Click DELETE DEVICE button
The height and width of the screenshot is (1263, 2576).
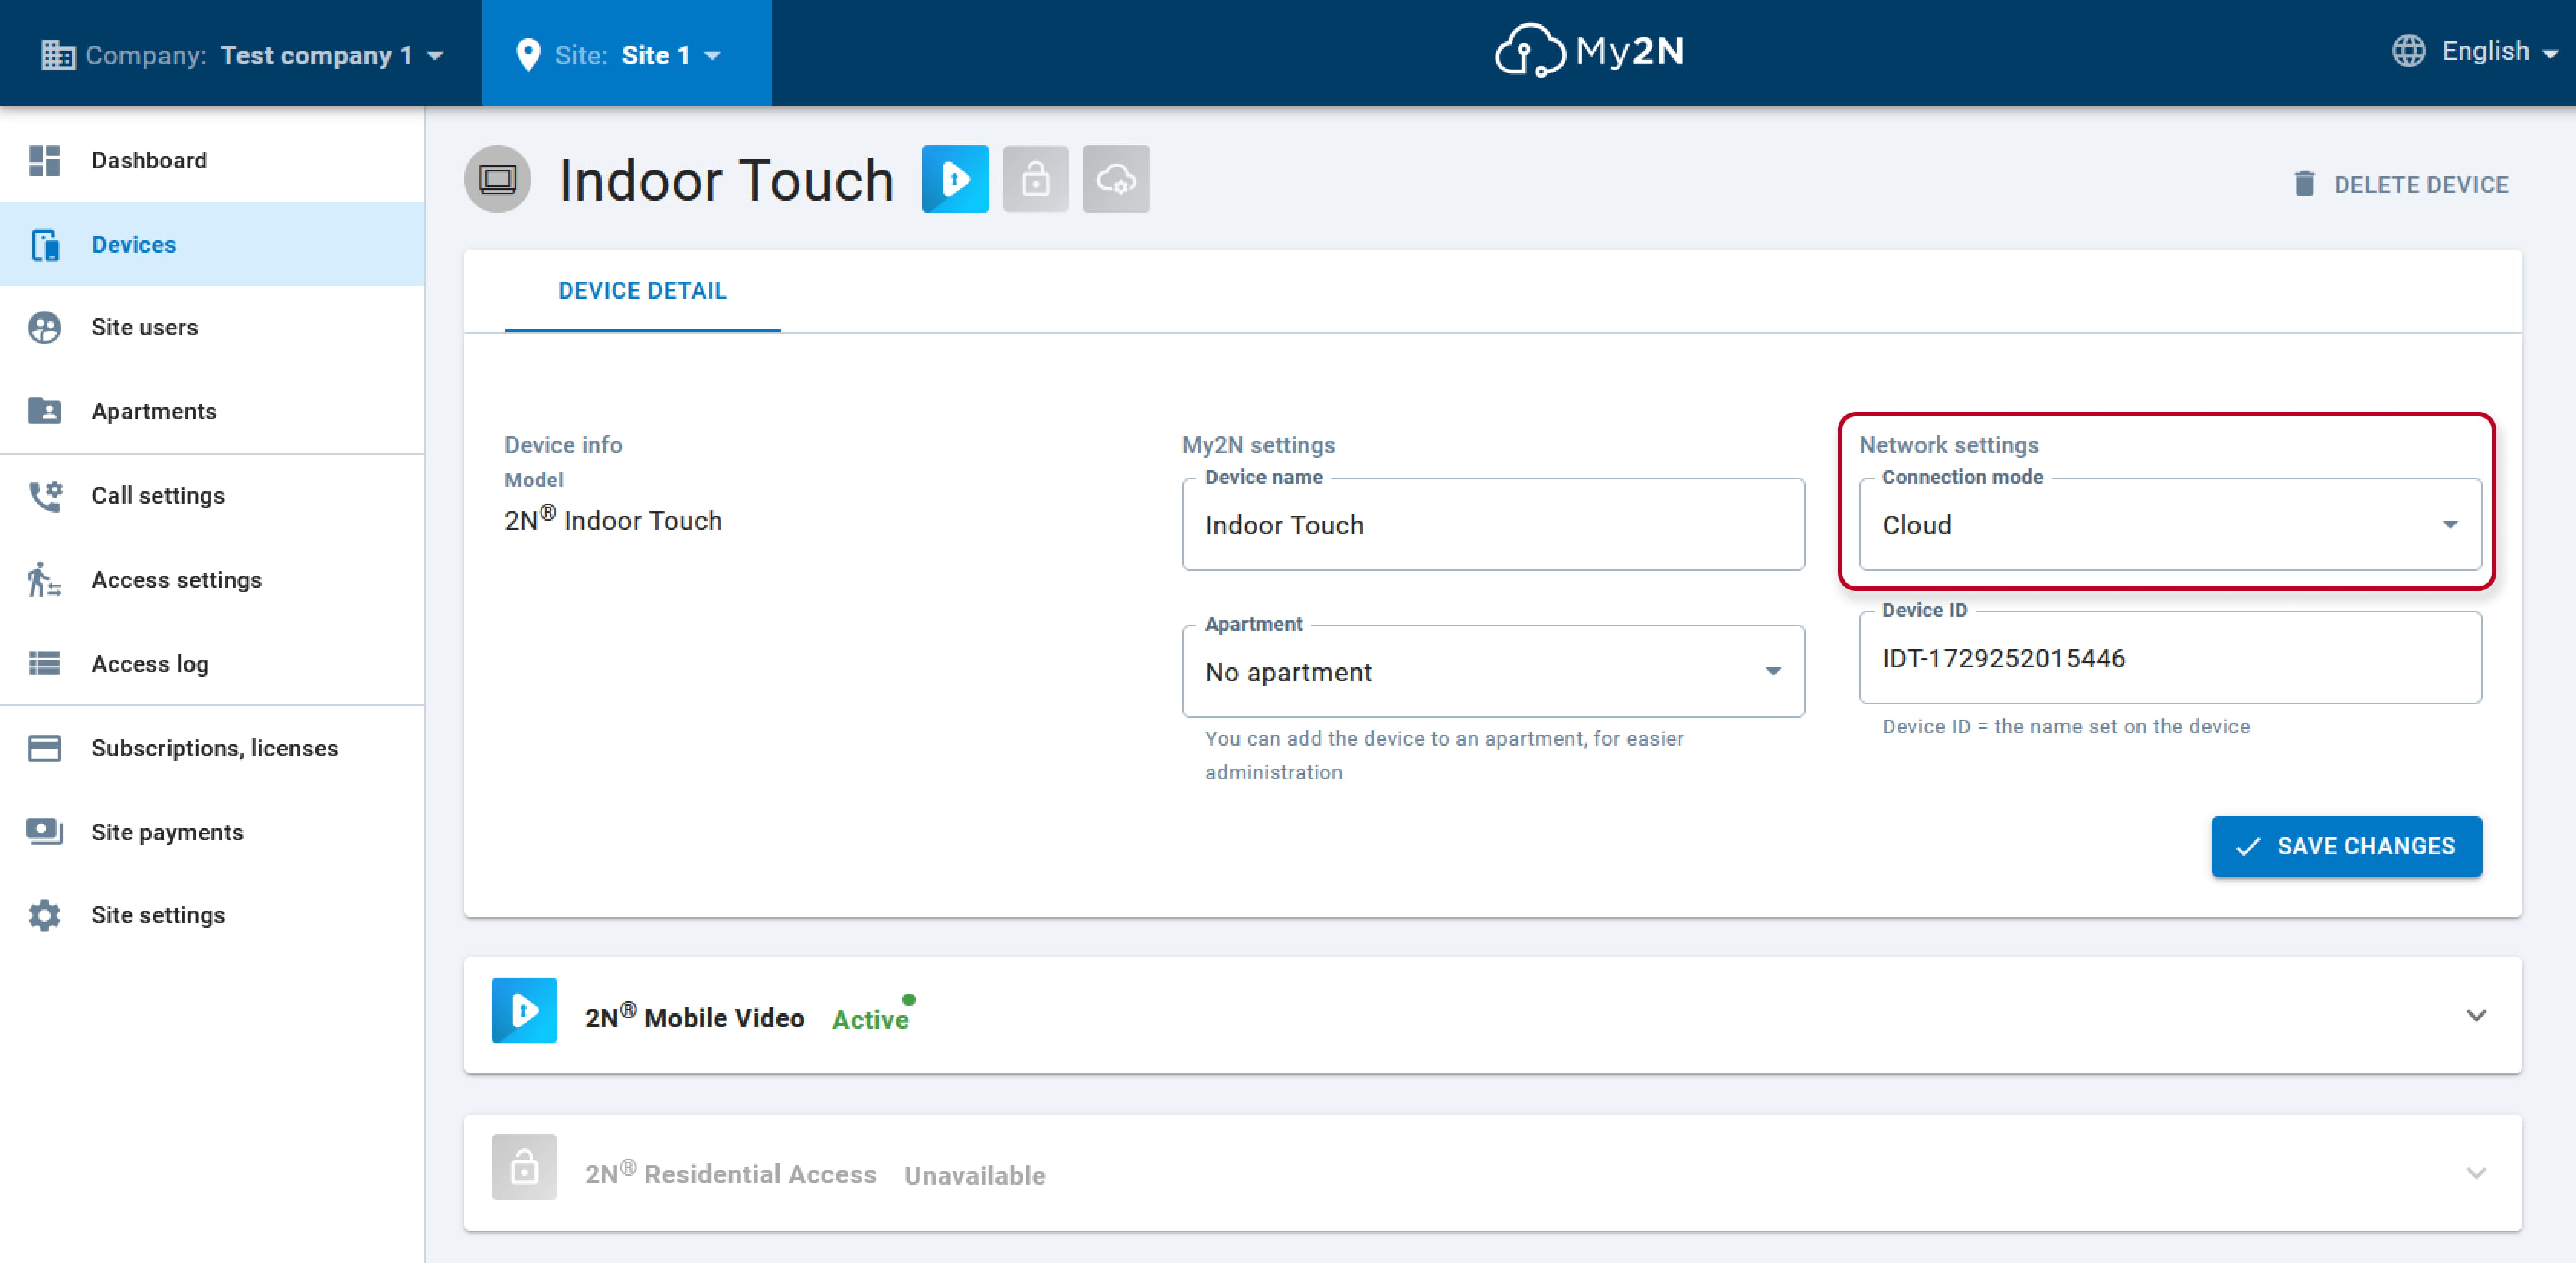[2400, 184]
